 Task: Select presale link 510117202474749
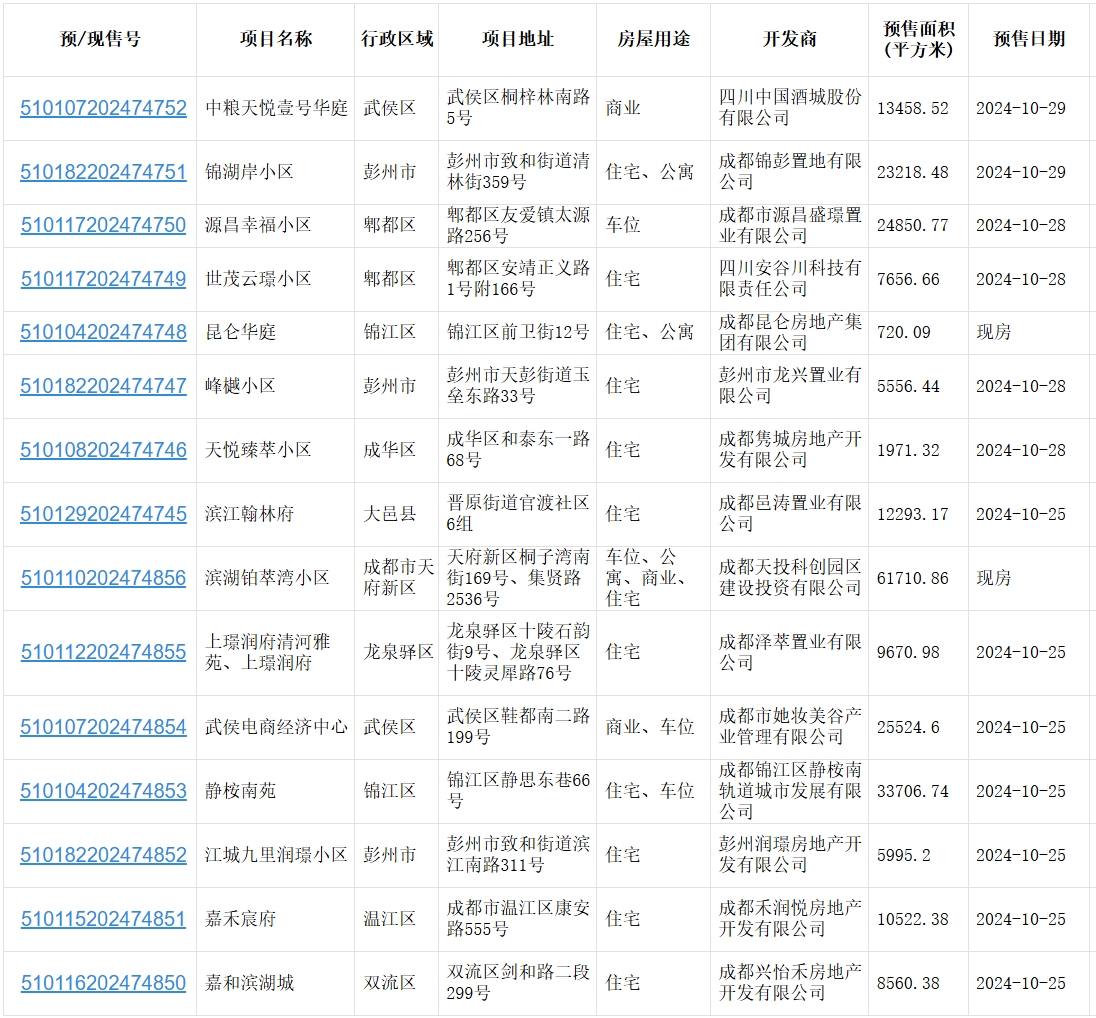(103, 279)
